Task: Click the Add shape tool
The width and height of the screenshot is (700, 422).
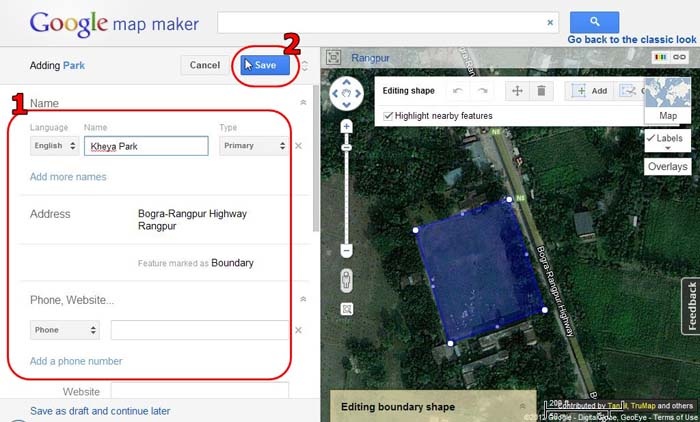Action: (x=589, y=91)
